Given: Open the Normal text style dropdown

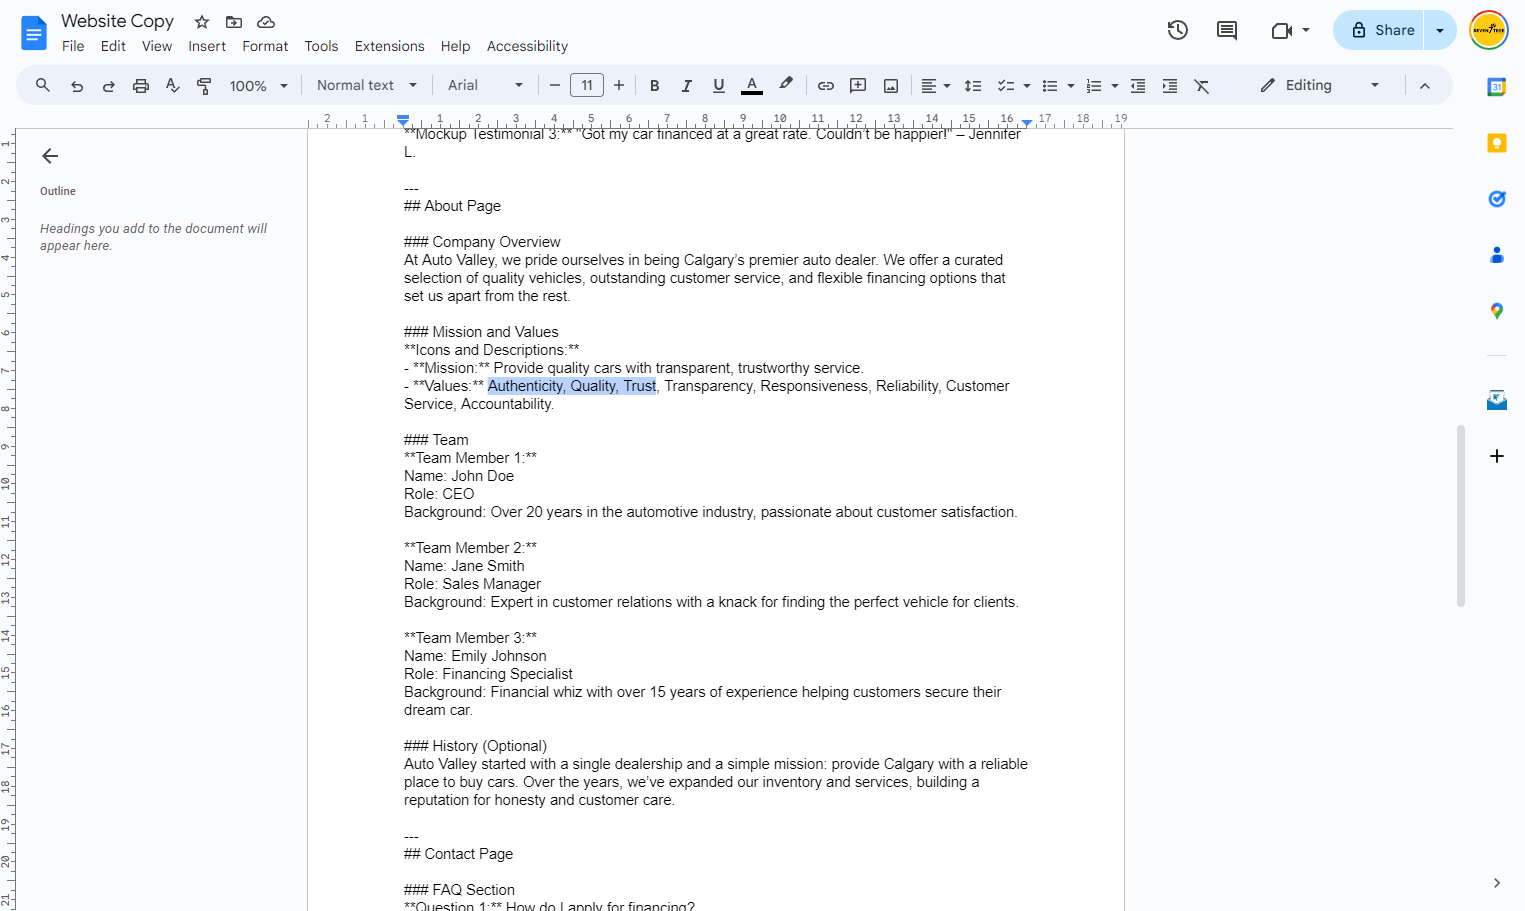Looking at the screenshot, I should tap(367, 86).
